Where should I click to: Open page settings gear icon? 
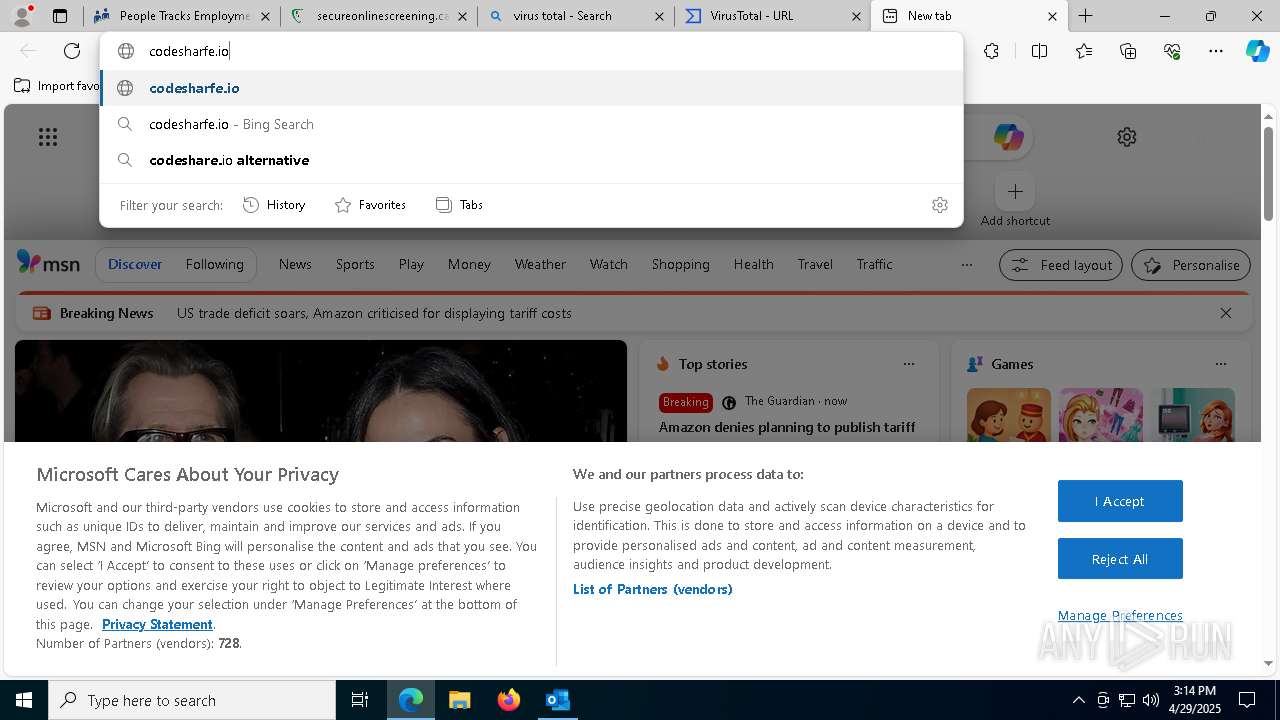pyautogui.click(x=1127, y=137)
